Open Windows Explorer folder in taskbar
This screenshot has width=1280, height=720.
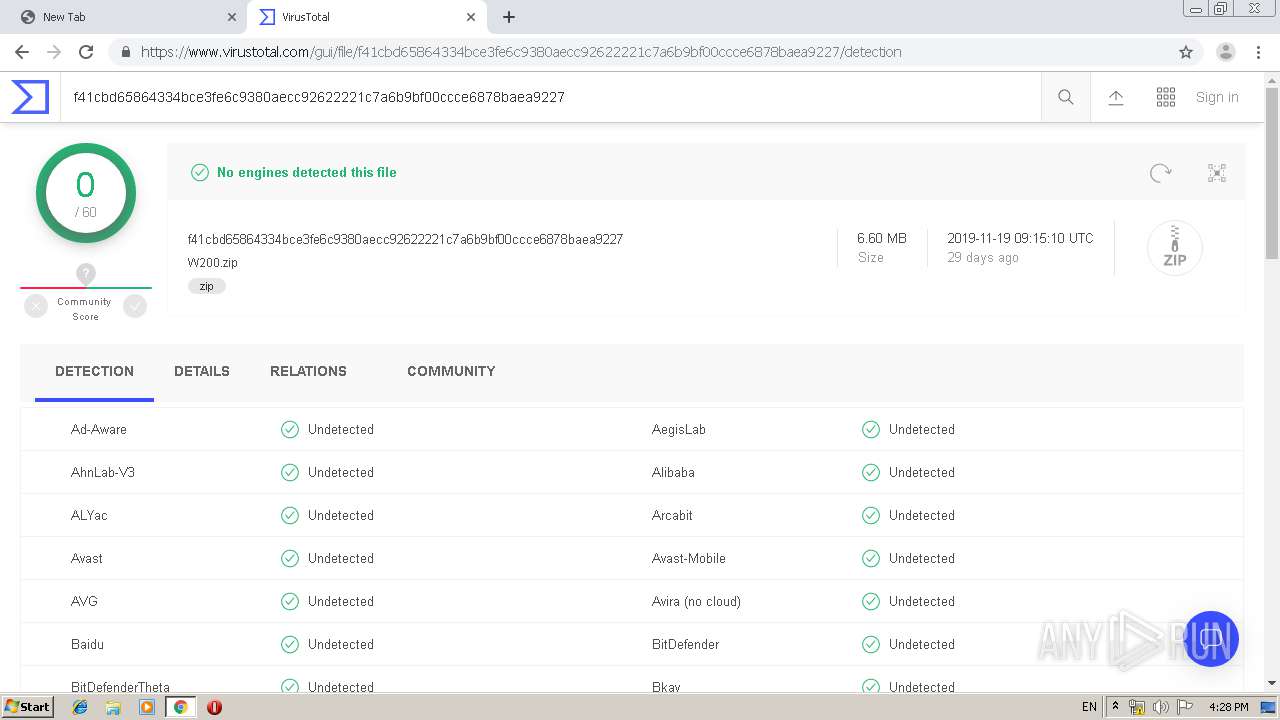(x=113, y=707)
